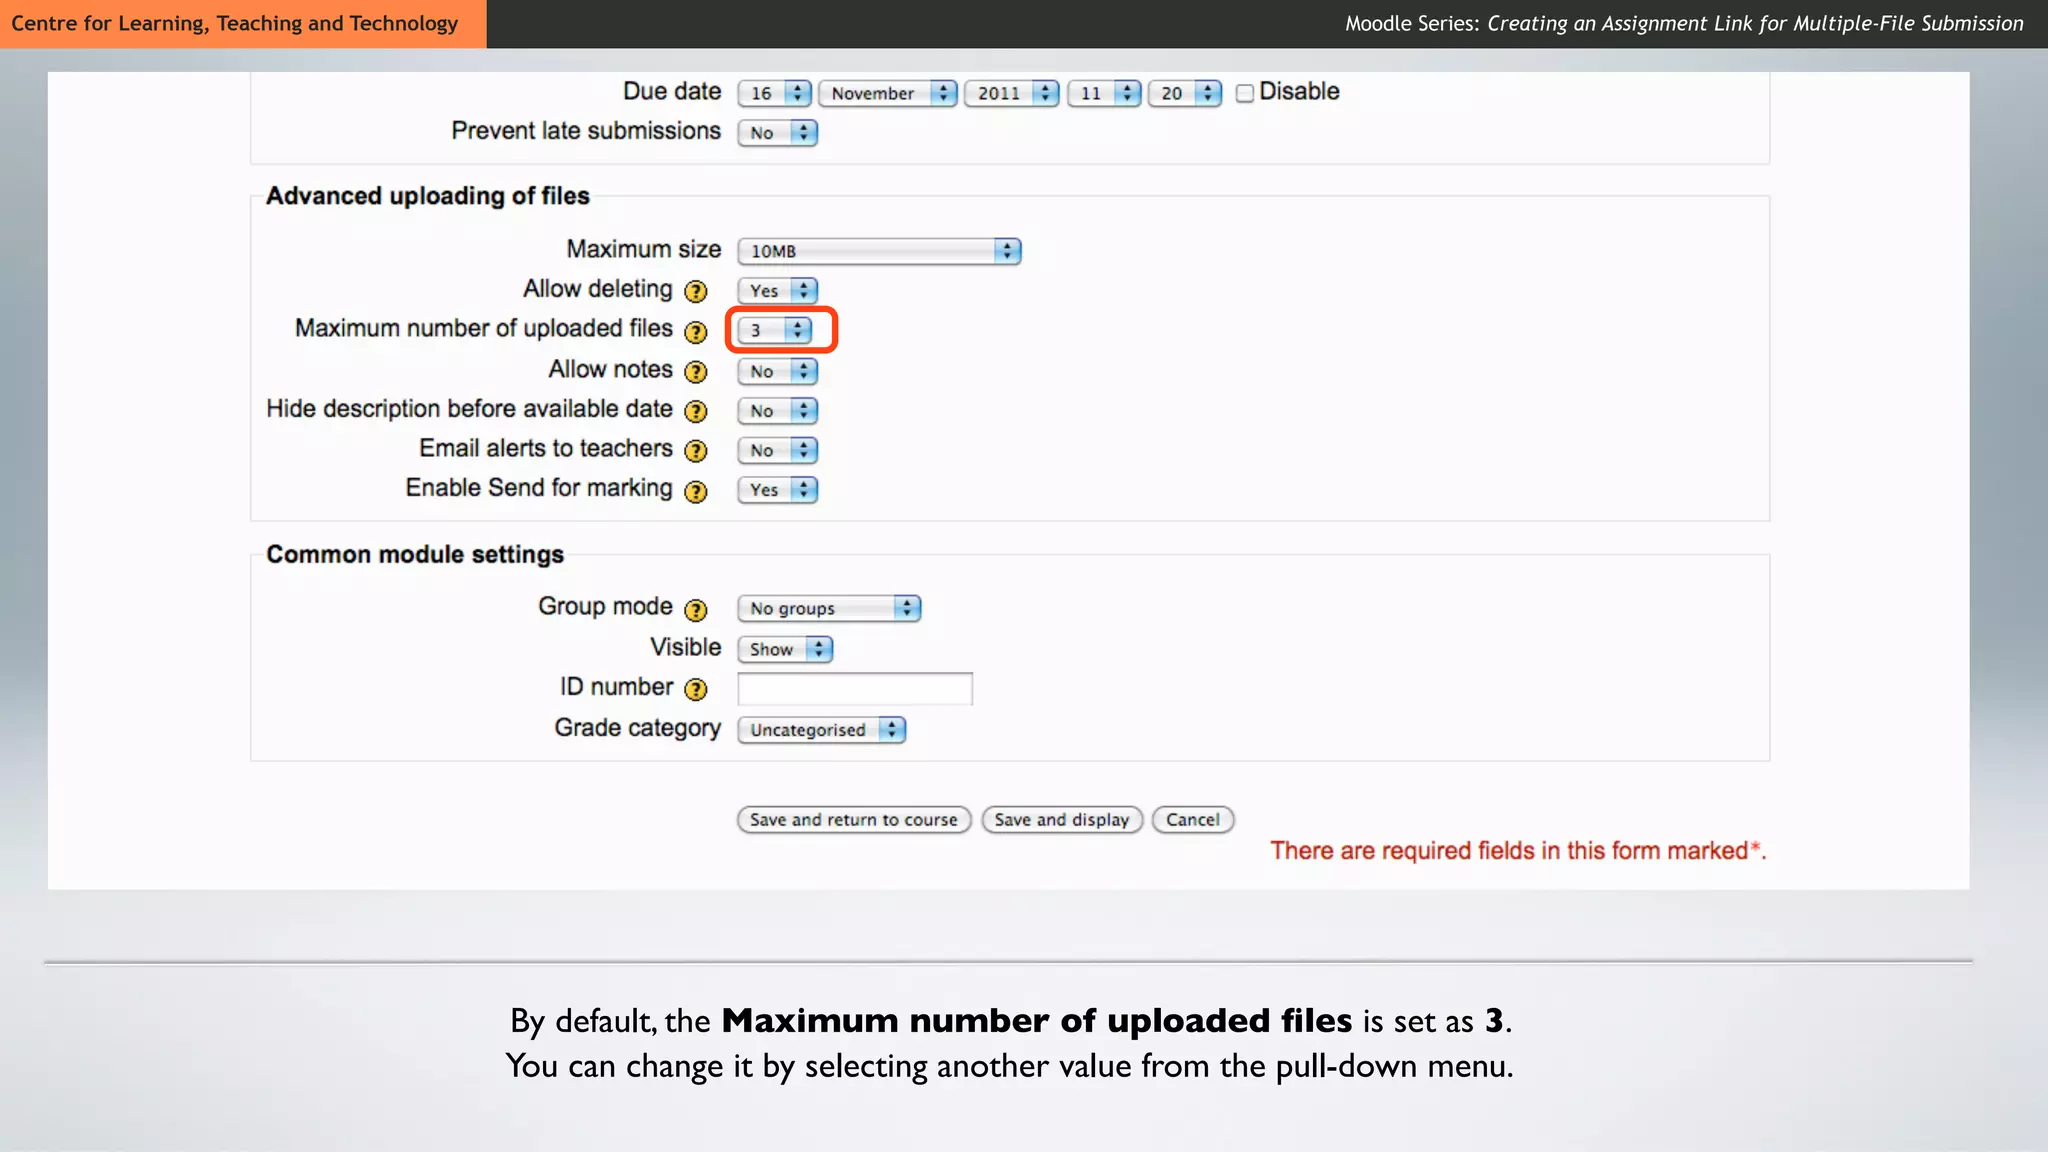Viewport: 2048px width, 1152px height.
Task: Click the 'Maximum size' label
Action: coord(643,249)
